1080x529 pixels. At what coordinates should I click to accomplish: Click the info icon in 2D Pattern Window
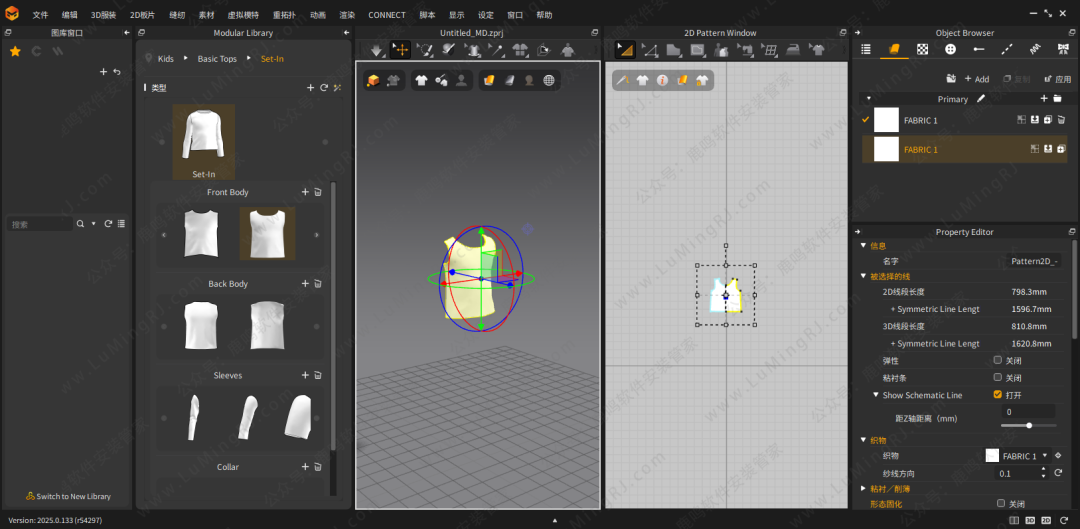(x=662, y=80)
